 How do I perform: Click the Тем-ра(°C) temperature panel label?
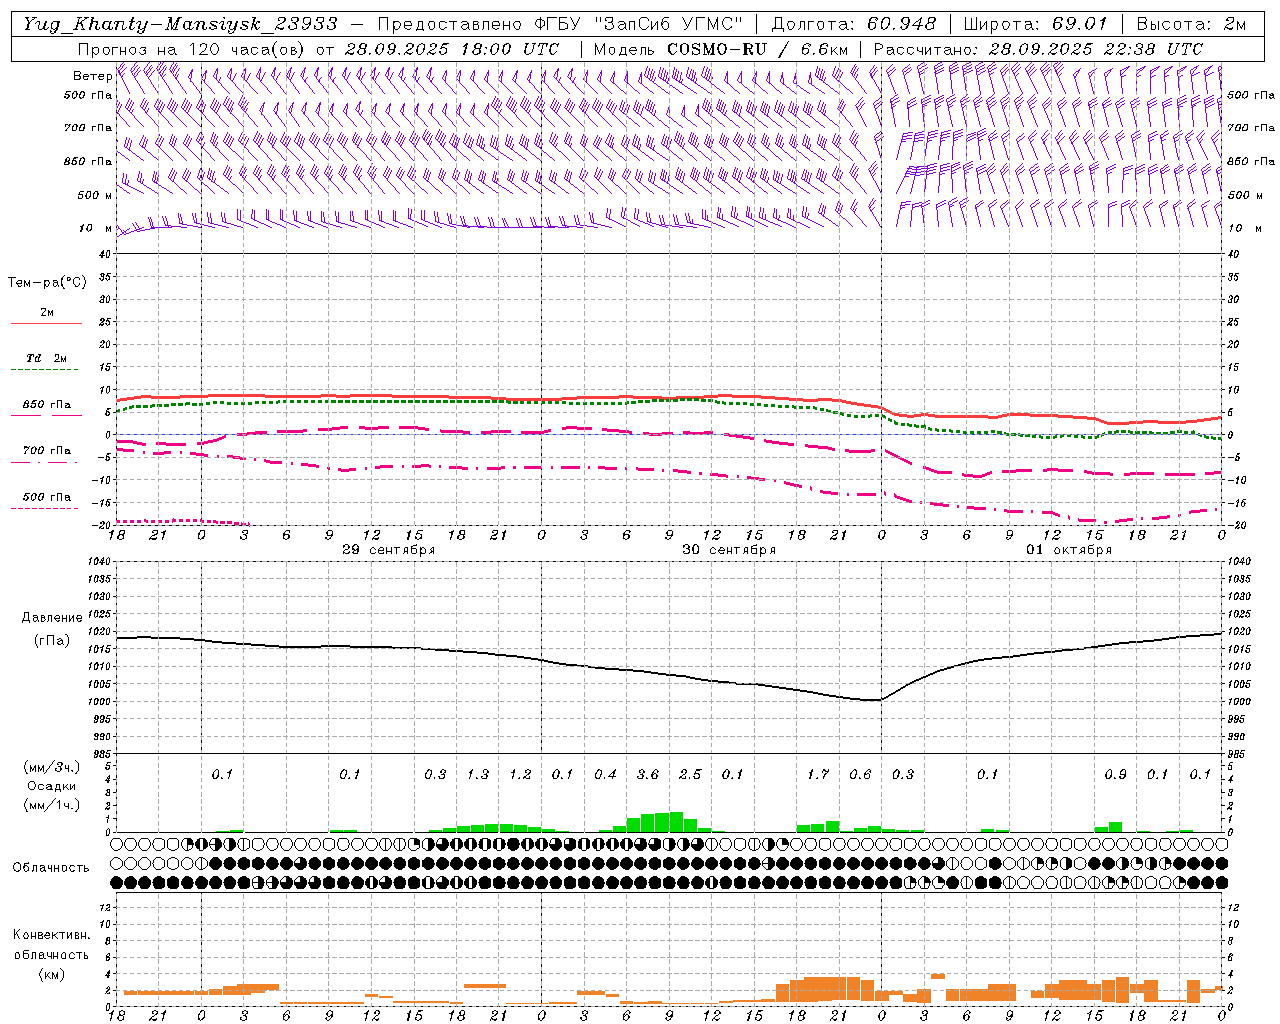(x=47, y=283)
